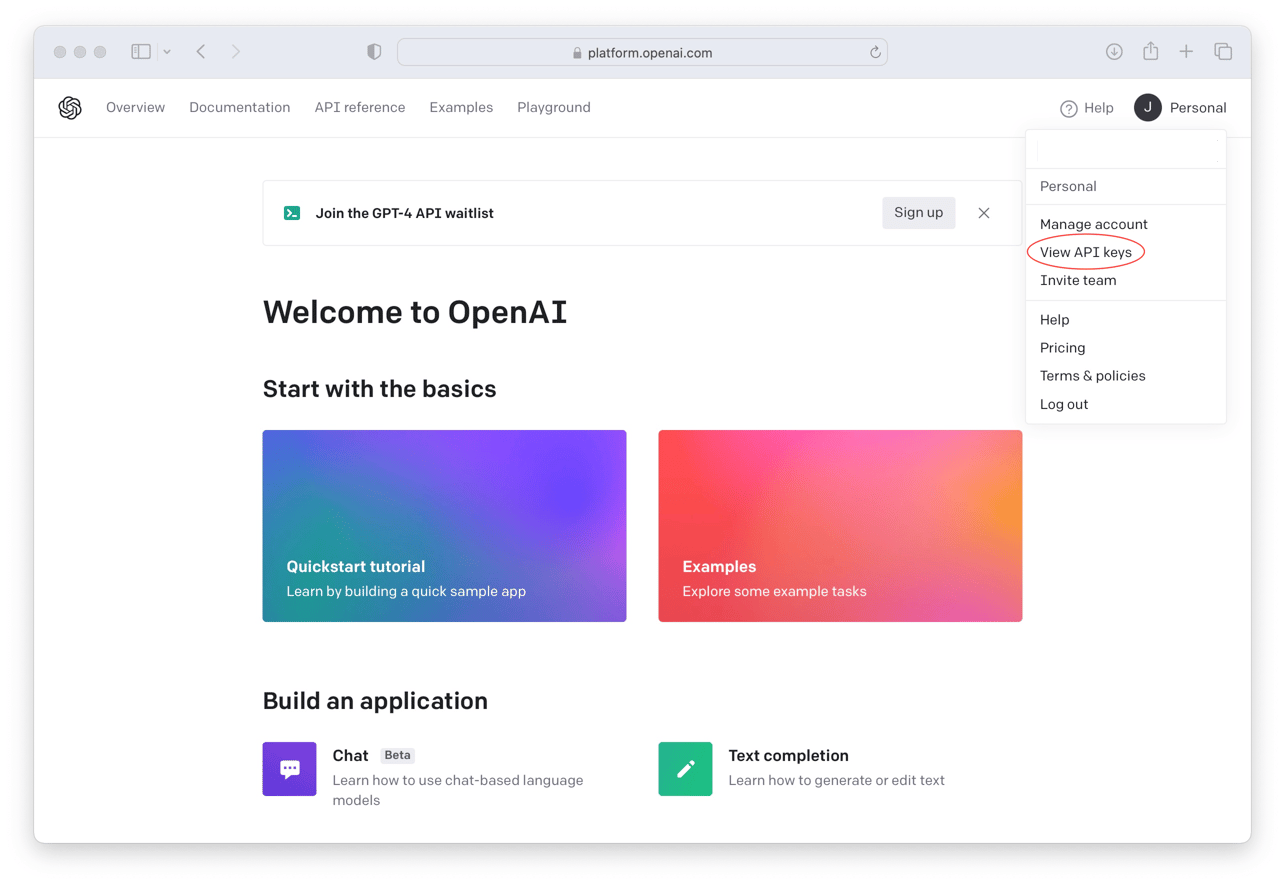Click the Safari share icon
This screenshot has height=885, width=1285.
(1150, 51)
